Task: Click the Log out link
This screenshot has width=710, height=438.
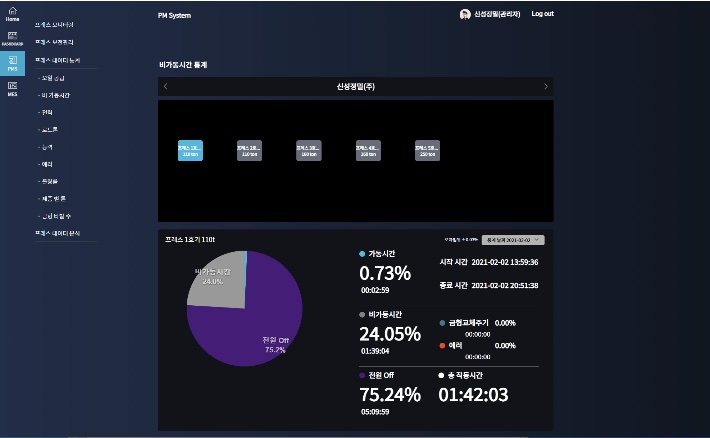Action: (x=542, y=14)
